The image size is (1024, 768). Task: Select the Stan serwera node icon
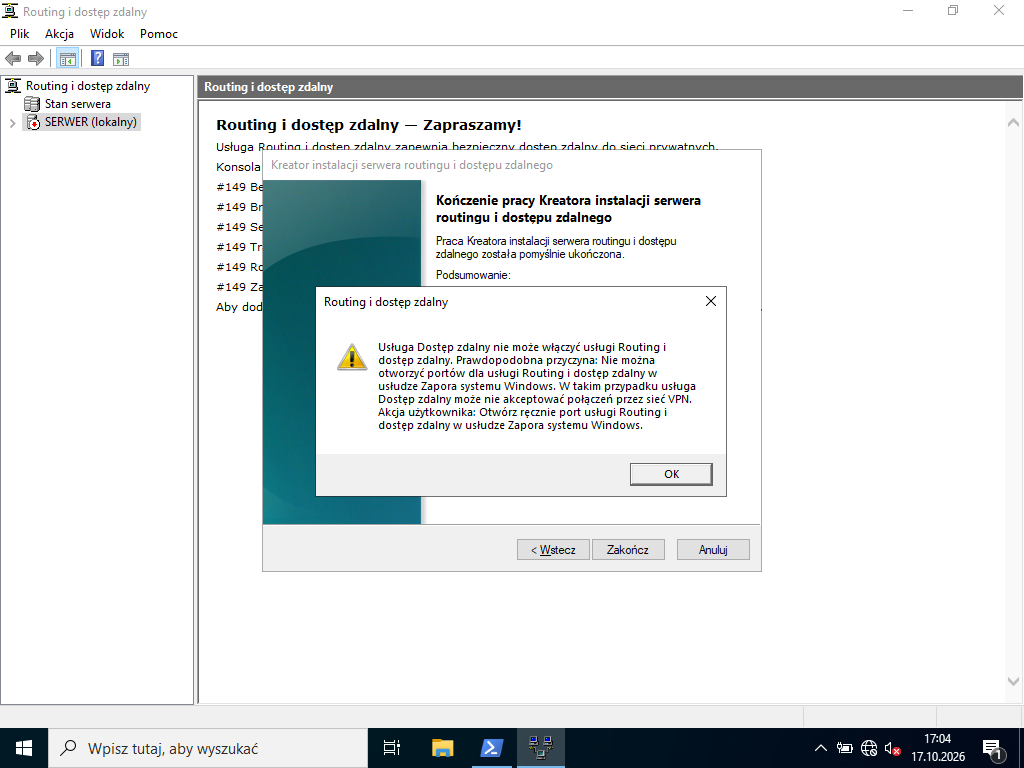[32, 104]
